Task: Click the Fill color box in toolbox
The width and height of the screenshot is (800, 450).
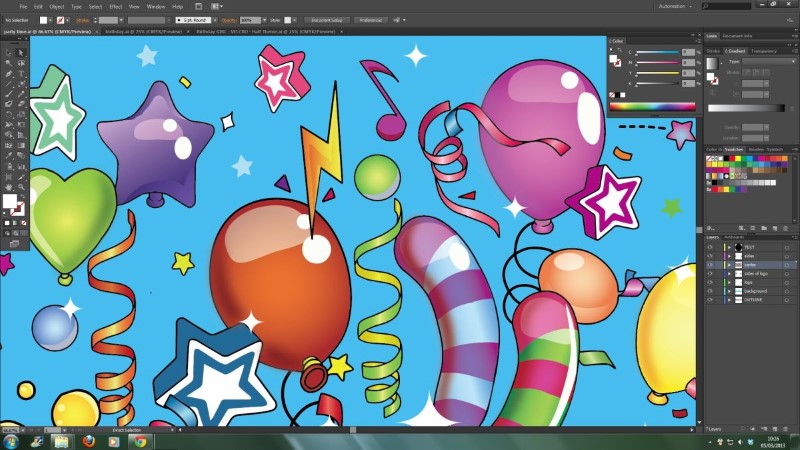Action: click(x=11, y=201)
